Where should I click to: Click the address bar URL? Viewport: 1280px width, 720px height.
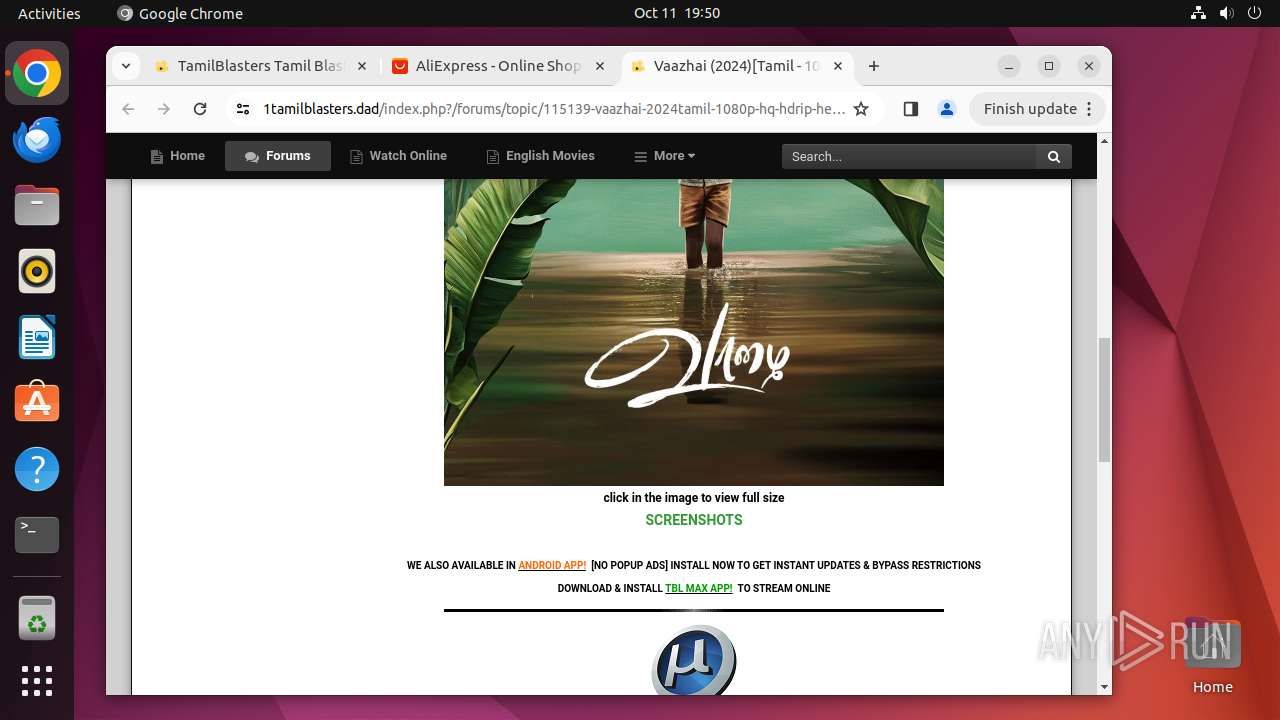554,109
